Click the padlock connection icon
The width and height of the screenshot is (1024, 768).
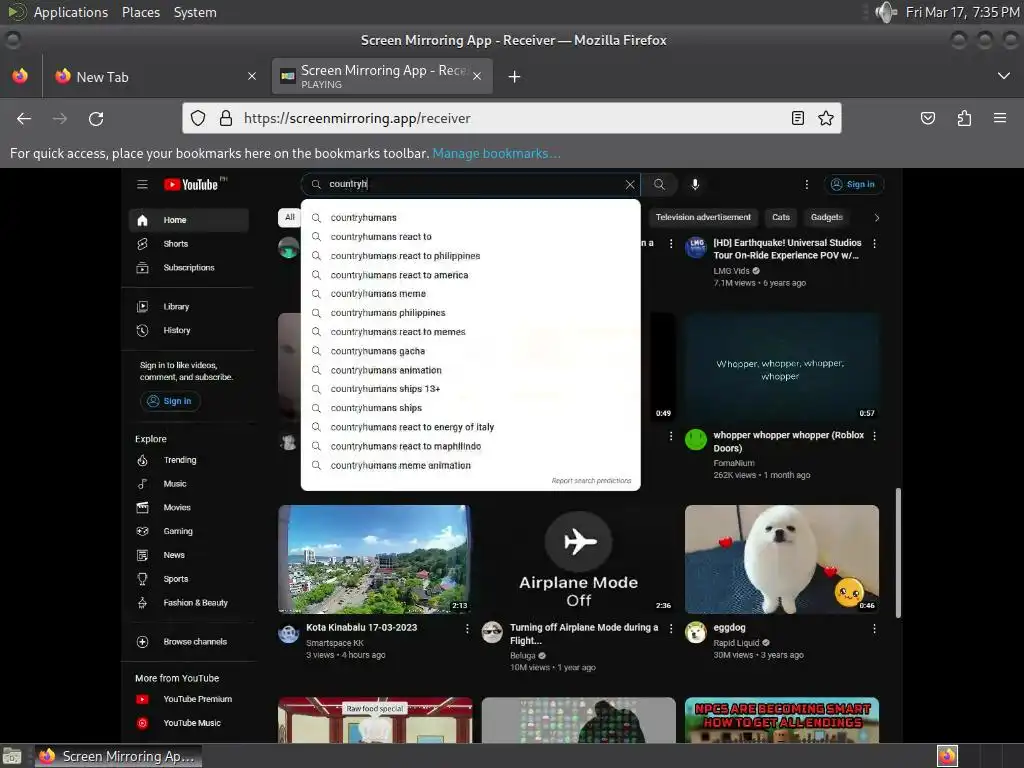tap(226, 118)
